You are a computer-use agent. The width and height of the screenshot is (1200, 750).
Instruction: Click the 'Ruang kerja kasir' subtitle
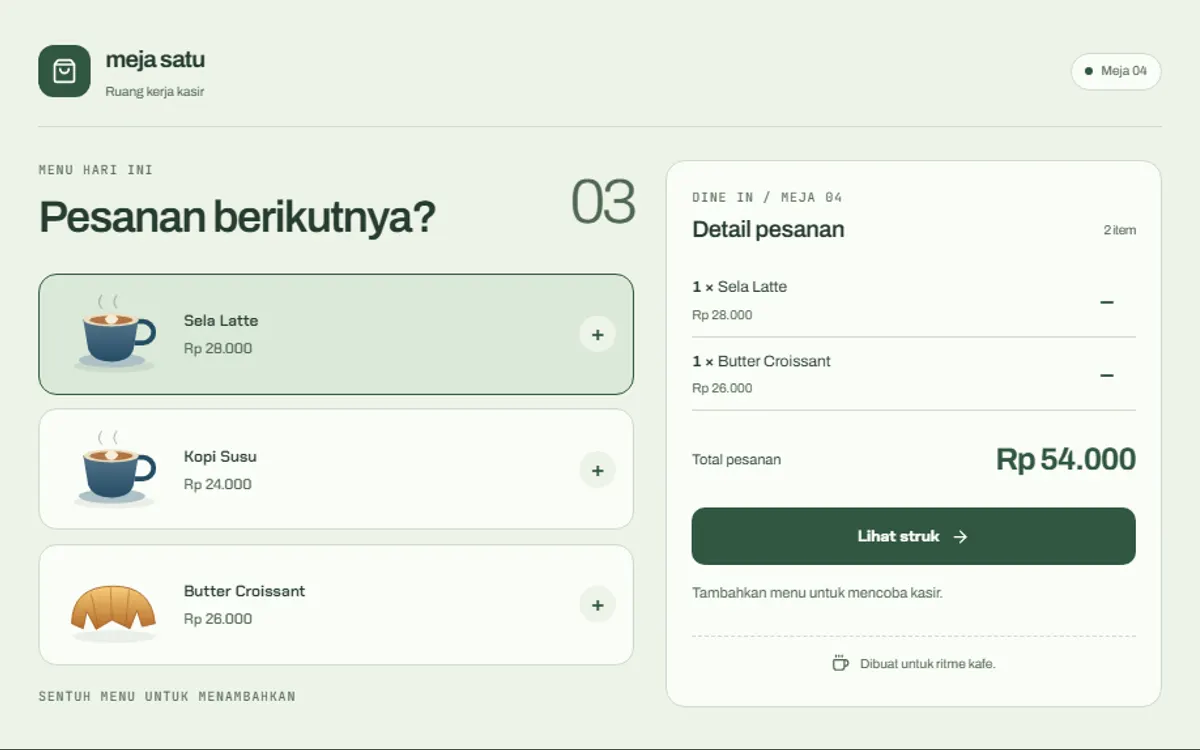[155, 92]
